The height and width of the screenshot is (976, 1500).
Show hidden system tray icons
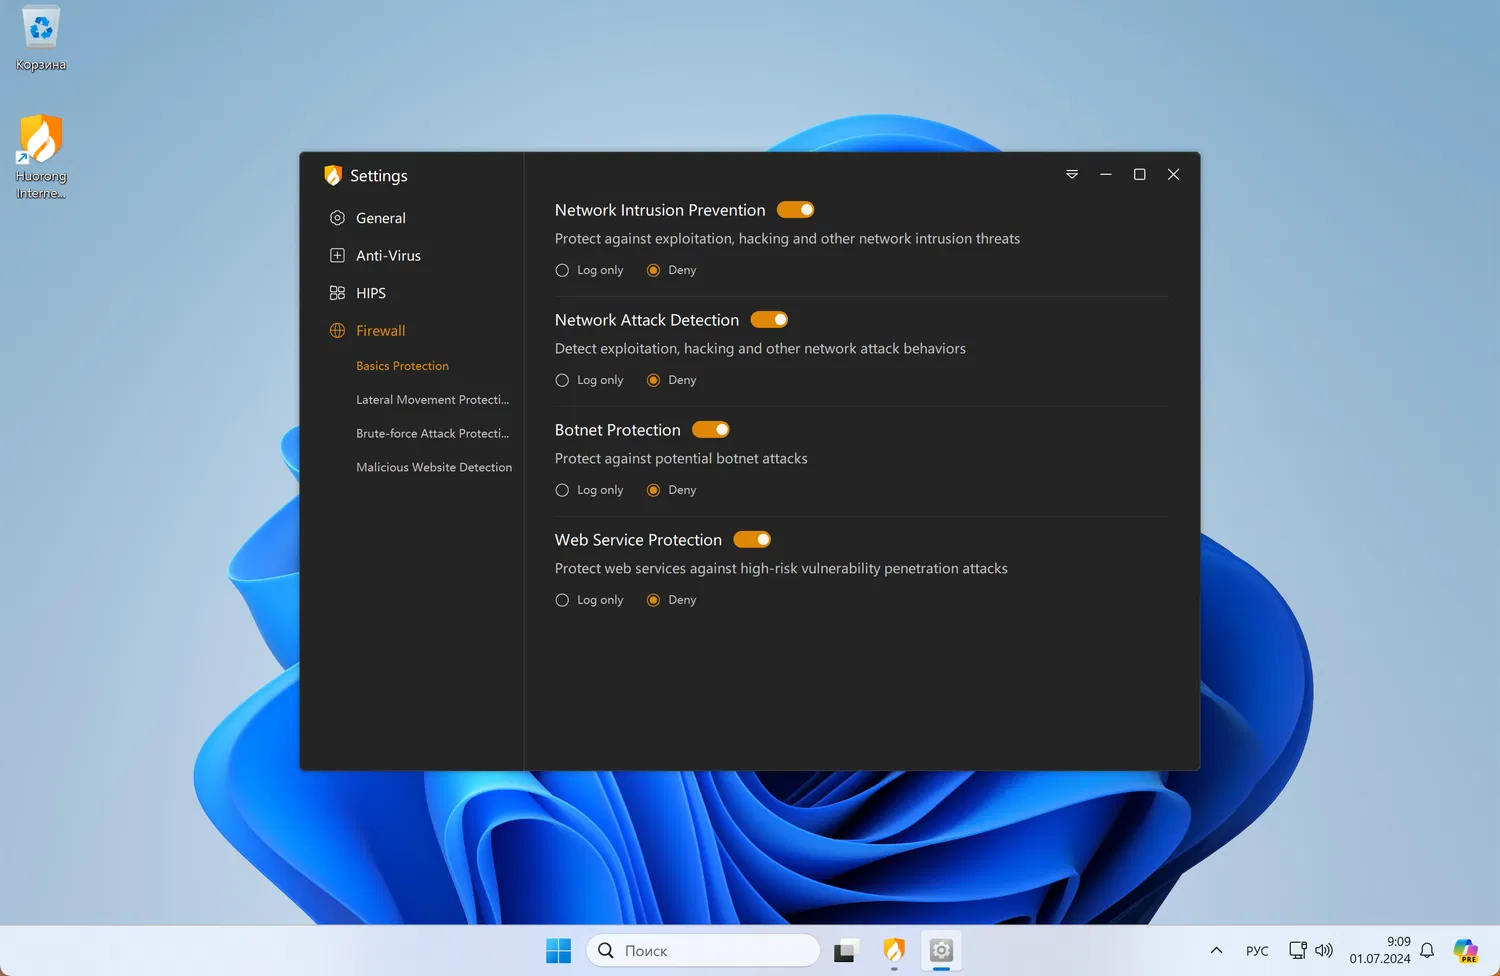(x=1216, y=951)
